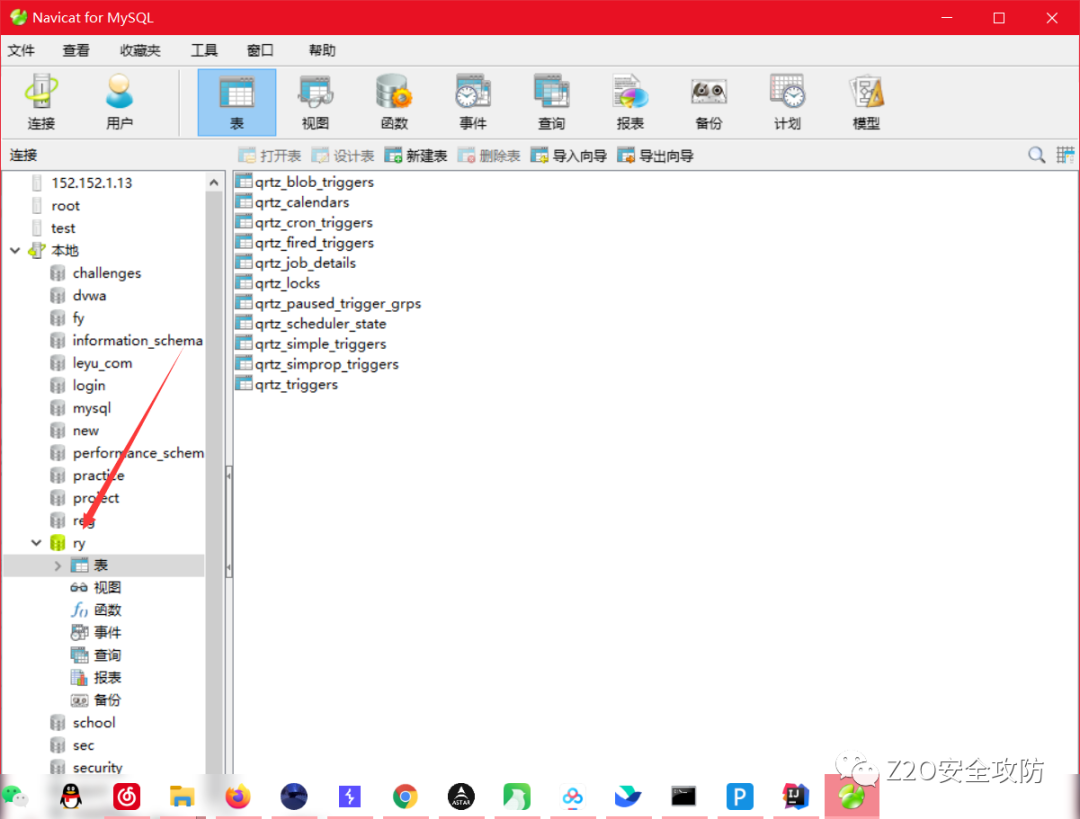Open the 帮助 (Help) menu
This screenshot has height=819, width=1080.
click(322, 50)
